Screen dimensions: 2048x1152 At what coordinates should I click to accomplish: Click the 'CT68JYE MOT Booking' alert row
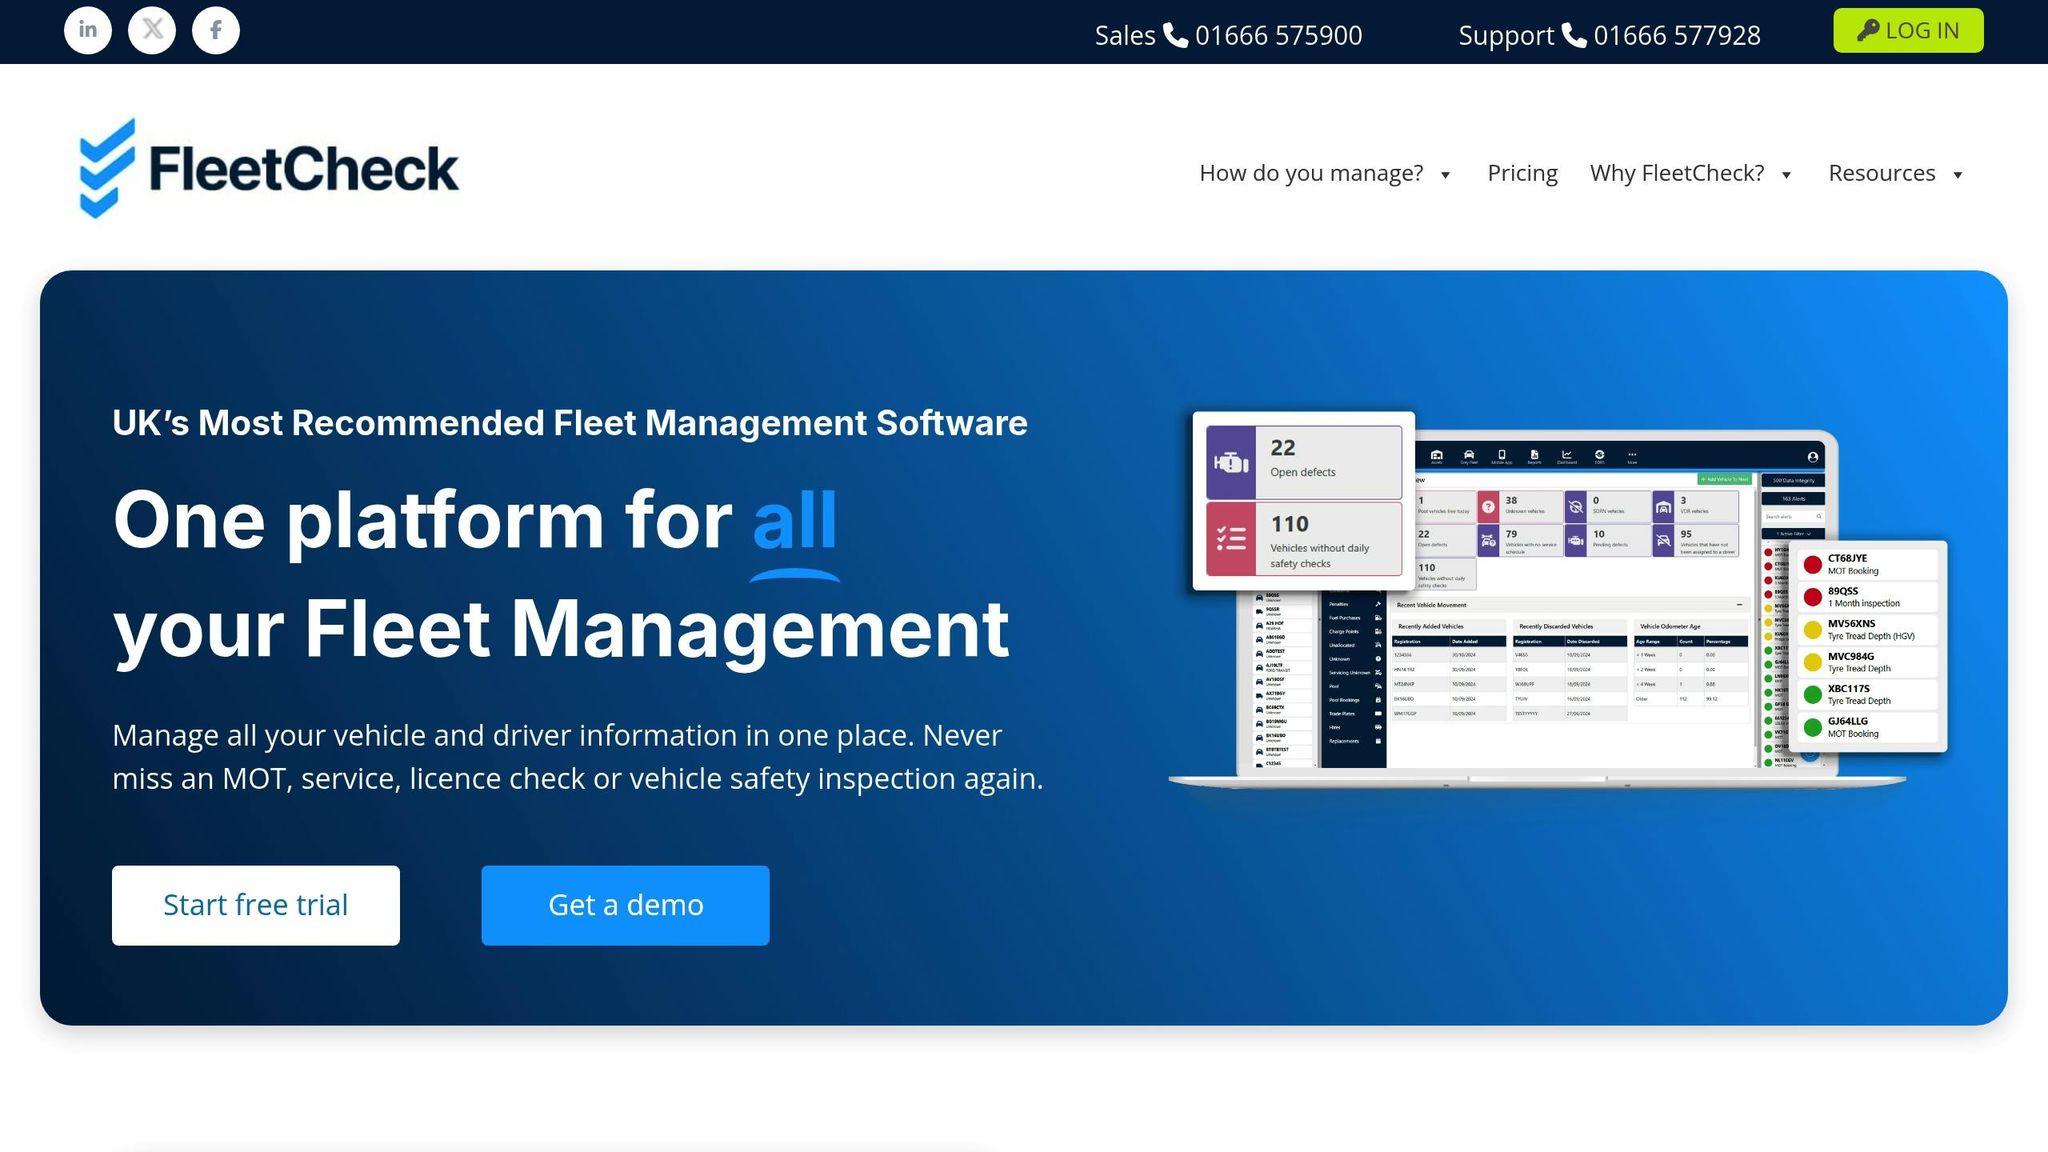(x=1869, y=564)
